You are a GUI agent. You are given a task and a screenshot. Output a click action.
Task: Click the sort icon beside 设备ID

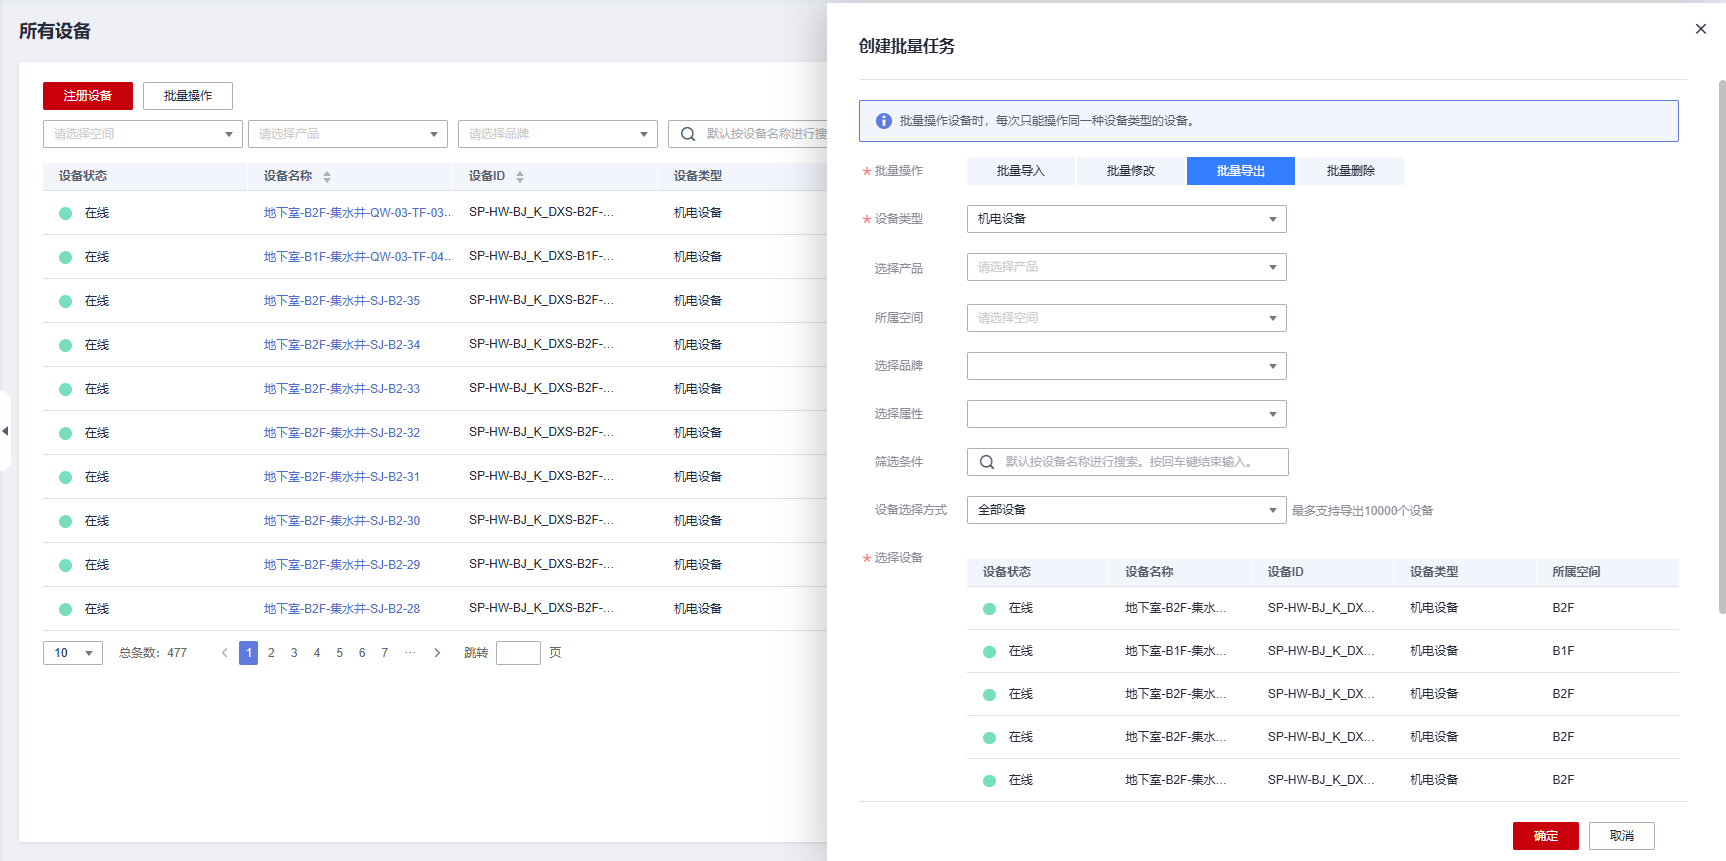pos(520,176)
